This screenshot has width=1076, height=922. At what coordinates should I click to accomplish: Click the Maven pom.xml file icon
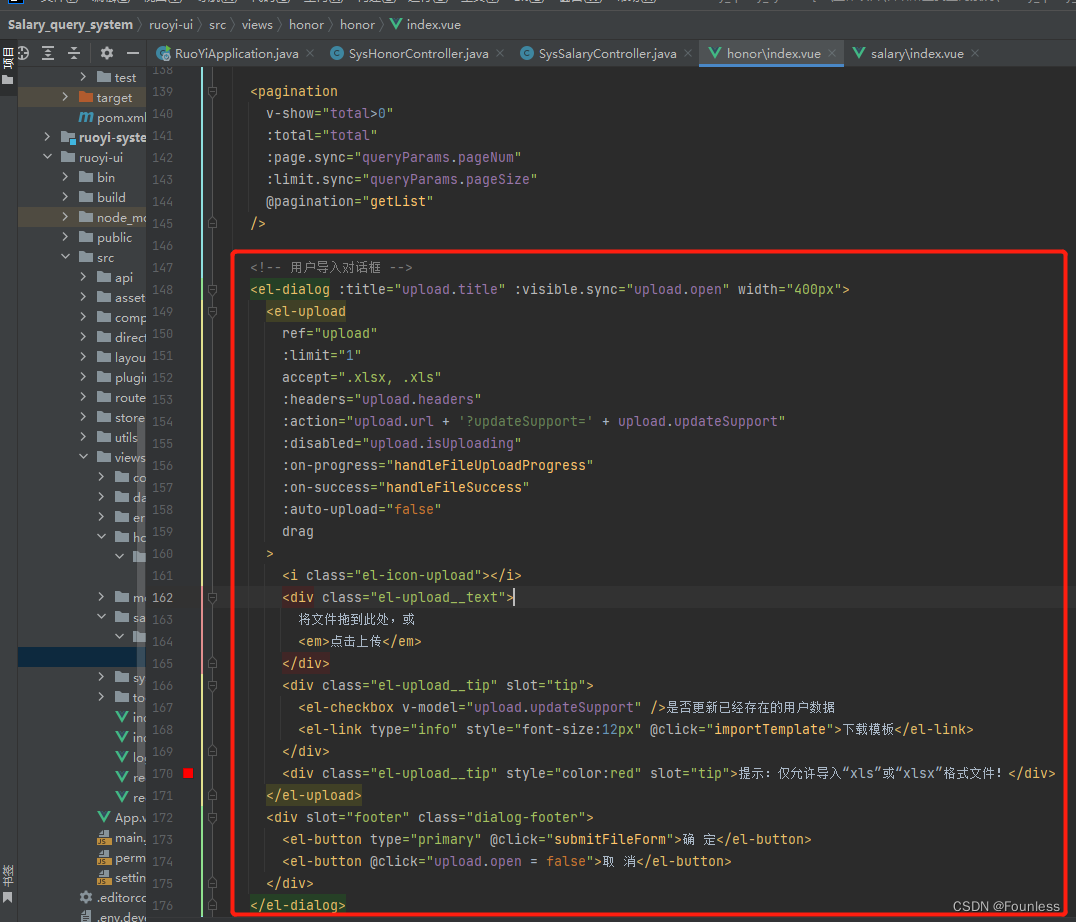(86, 117)
